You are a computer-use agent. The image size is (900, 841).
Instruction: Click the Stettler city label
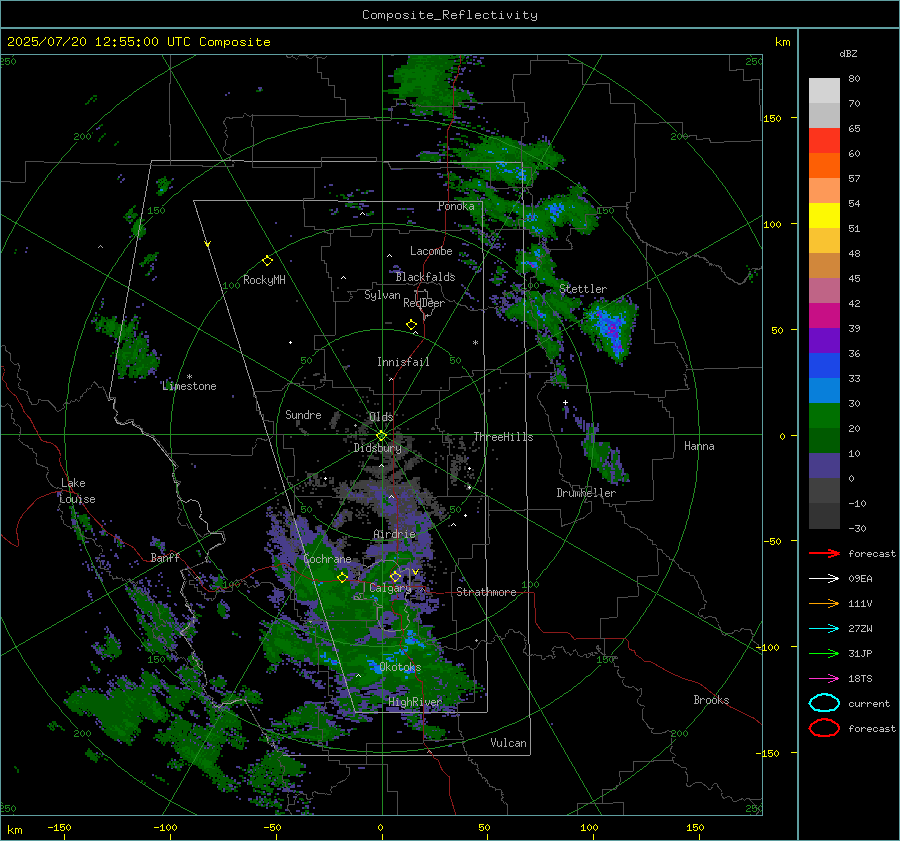tap(583, 289)
